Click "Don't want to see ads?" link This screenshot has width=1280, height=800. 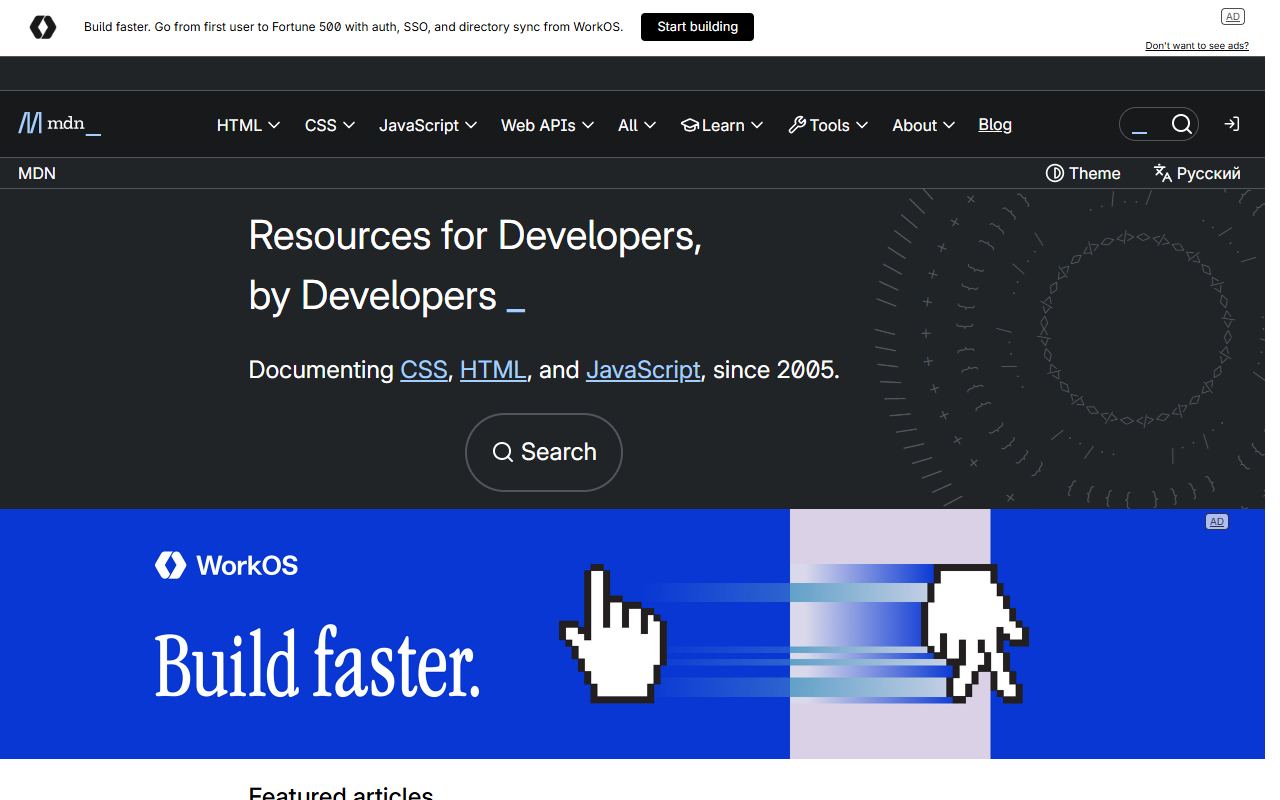point(1197,46)
